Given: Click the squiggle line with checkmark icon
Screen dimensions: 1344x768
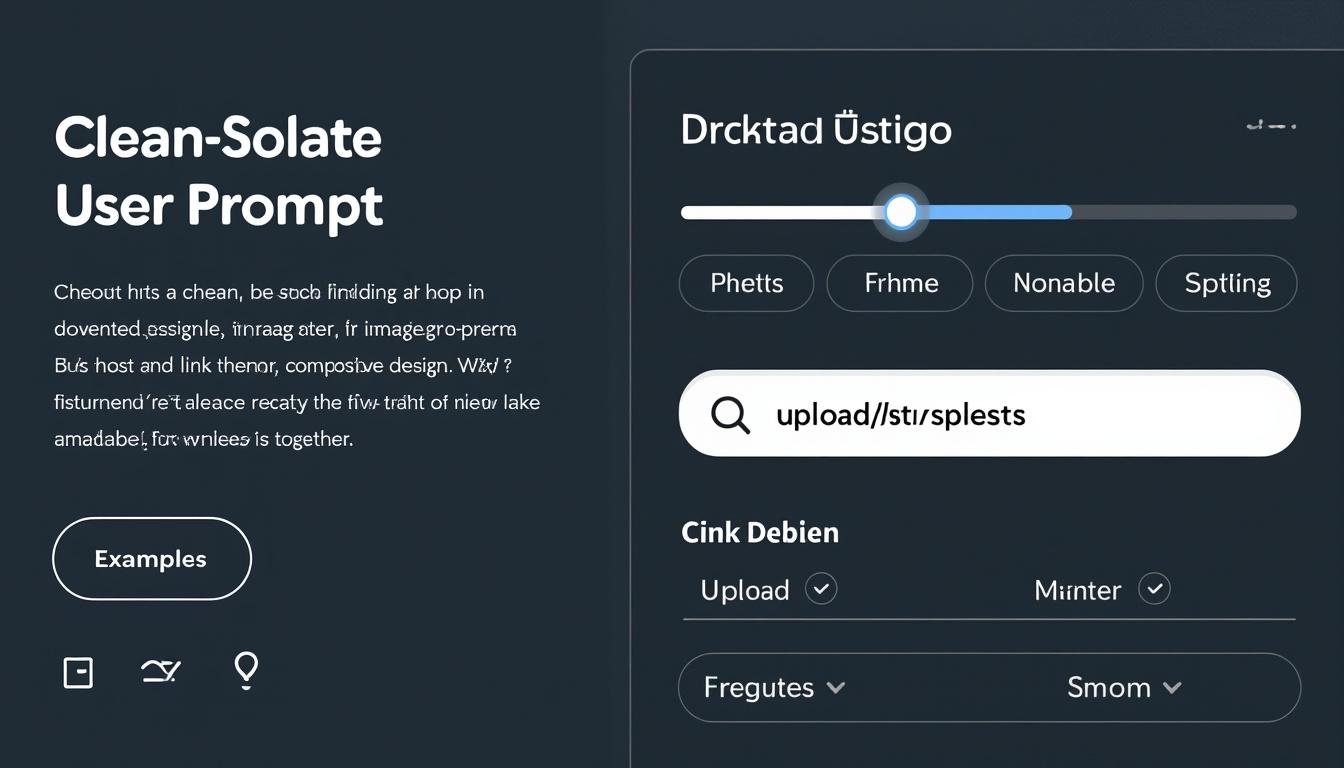Looking at the screenshot, I should [x=161, y=672].
